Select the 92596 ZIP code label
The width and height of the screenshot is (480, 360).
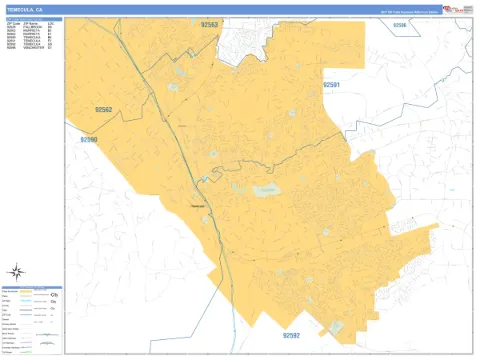(x=400, y=25)
